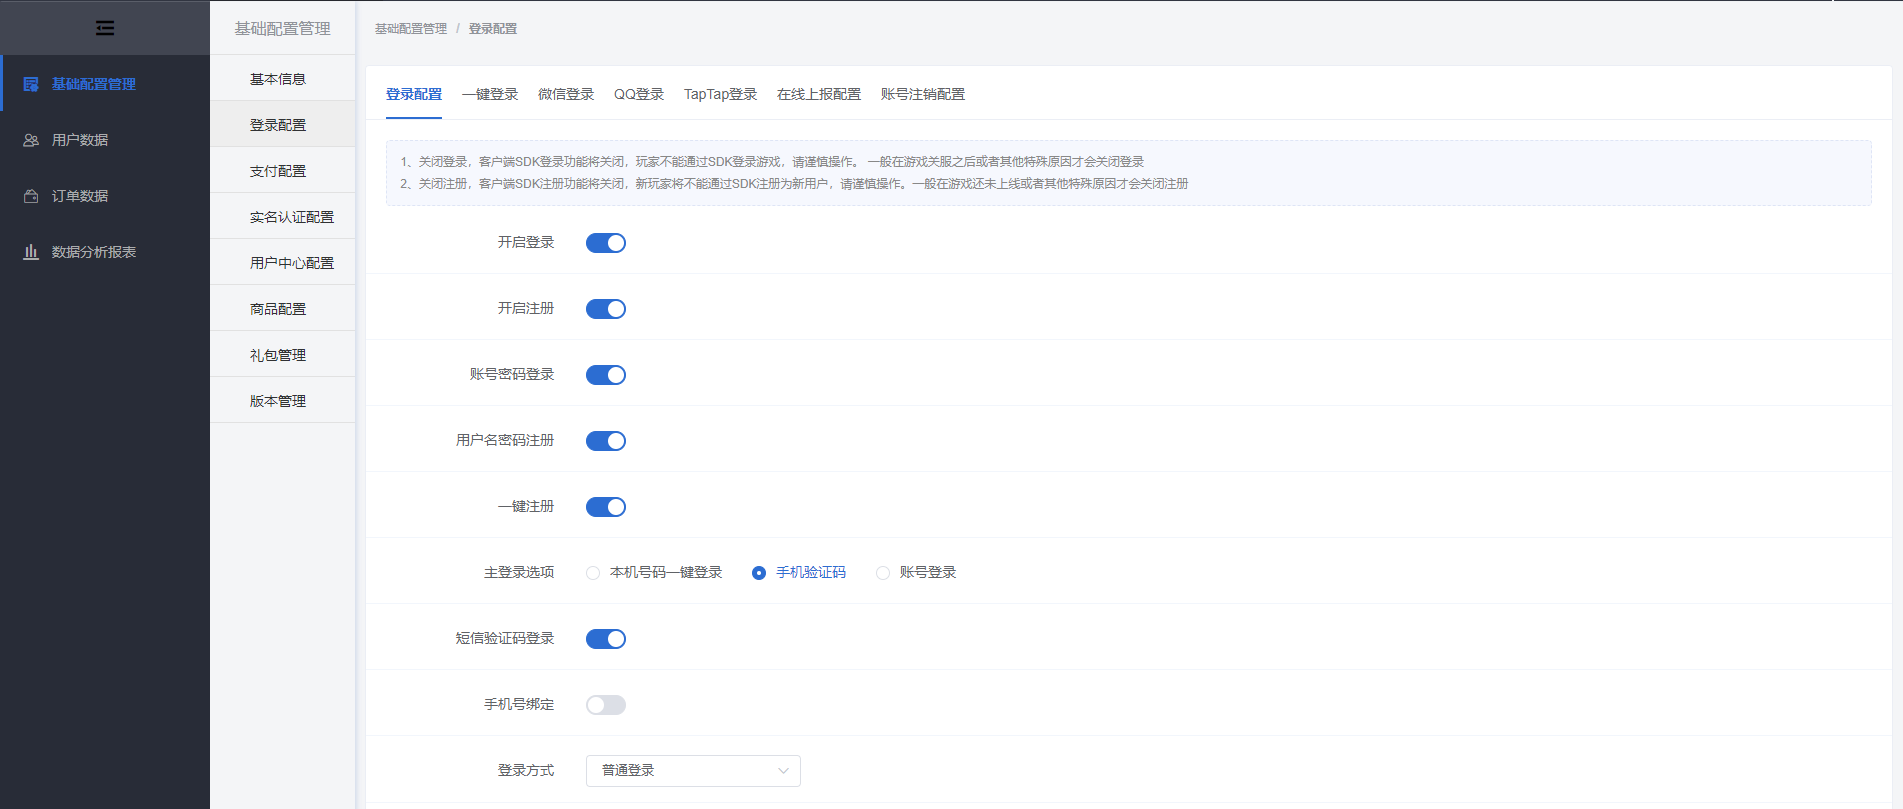This screenshot has width=1903, height=809.
Task: Click the 基础配置管理 sidebar icon
Action: point(31,84)
